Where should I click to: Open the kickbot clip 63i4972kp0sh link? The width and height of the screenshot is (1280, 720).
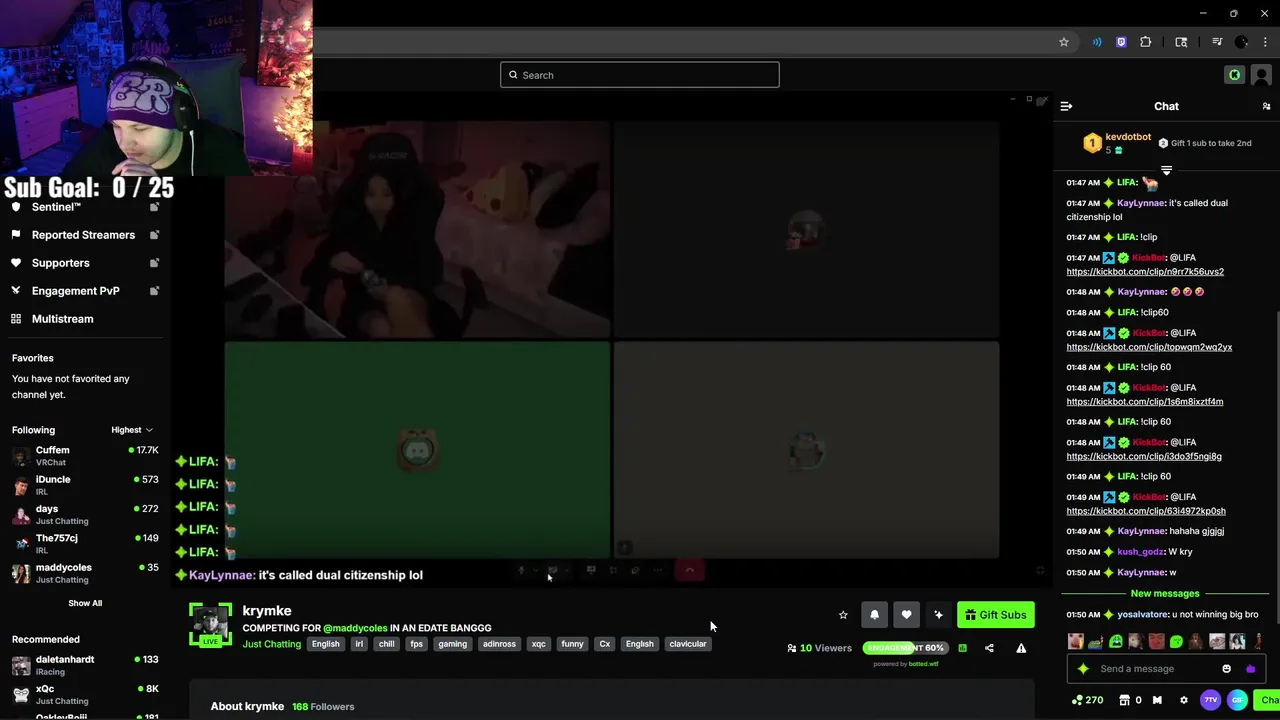[1146, 511]
